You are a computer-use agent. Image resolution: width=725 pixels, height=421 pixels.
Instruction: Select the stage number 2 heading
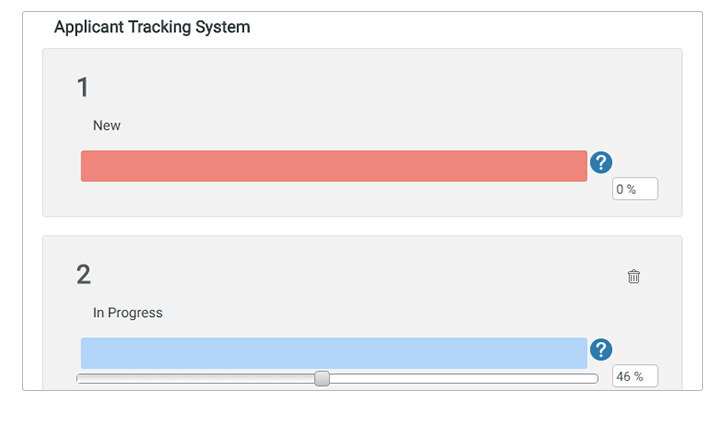click(x=83, y=275)
